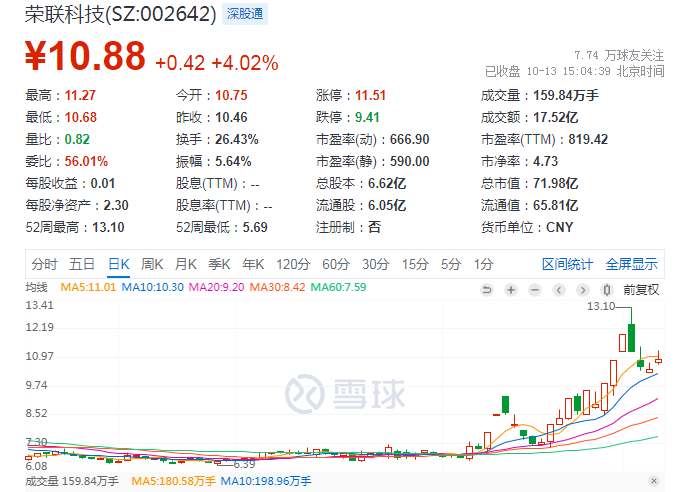Image resolution: width=679 pixels, height=492 pixels.
Task: Click the 均线 label
Action: click(36, 287)
